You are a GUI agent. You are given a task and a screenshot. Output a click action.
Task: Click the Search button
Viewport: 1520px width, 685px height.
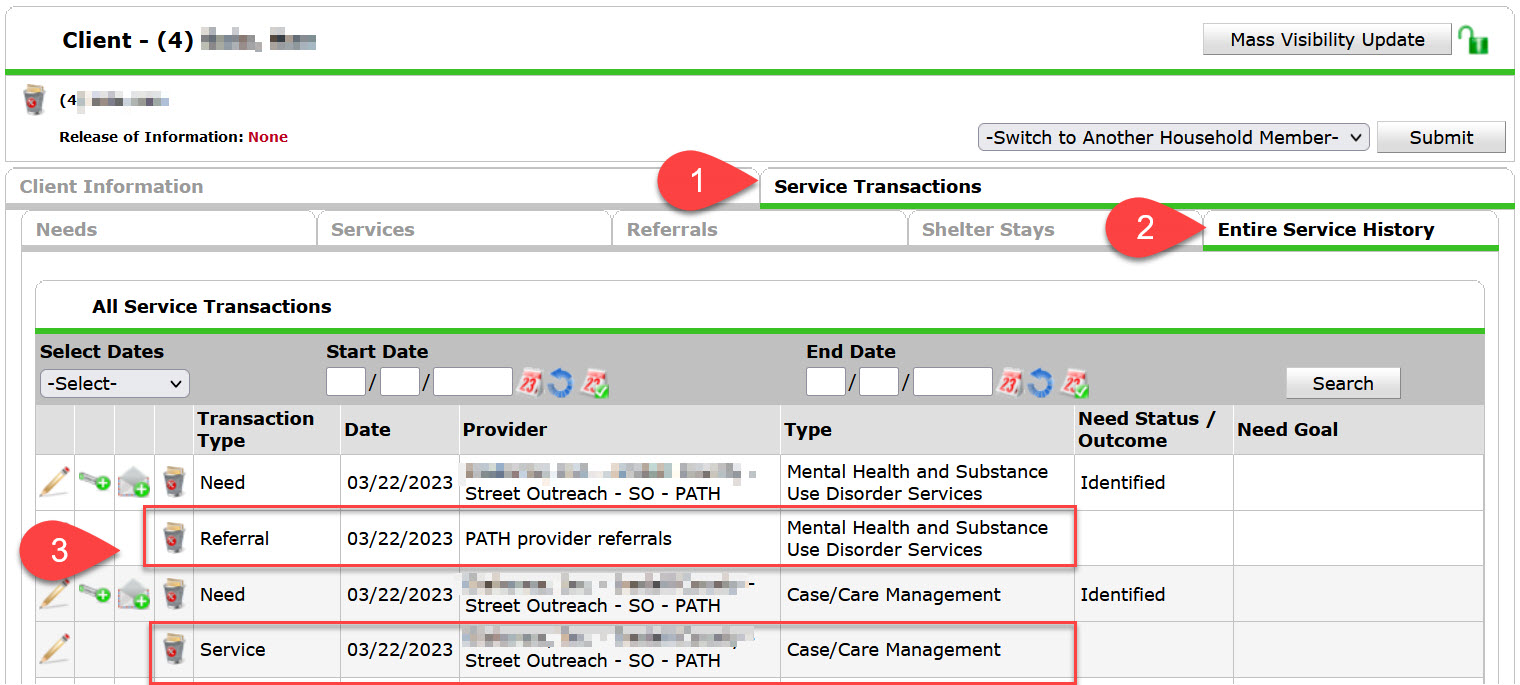(x=1343, y=383)
